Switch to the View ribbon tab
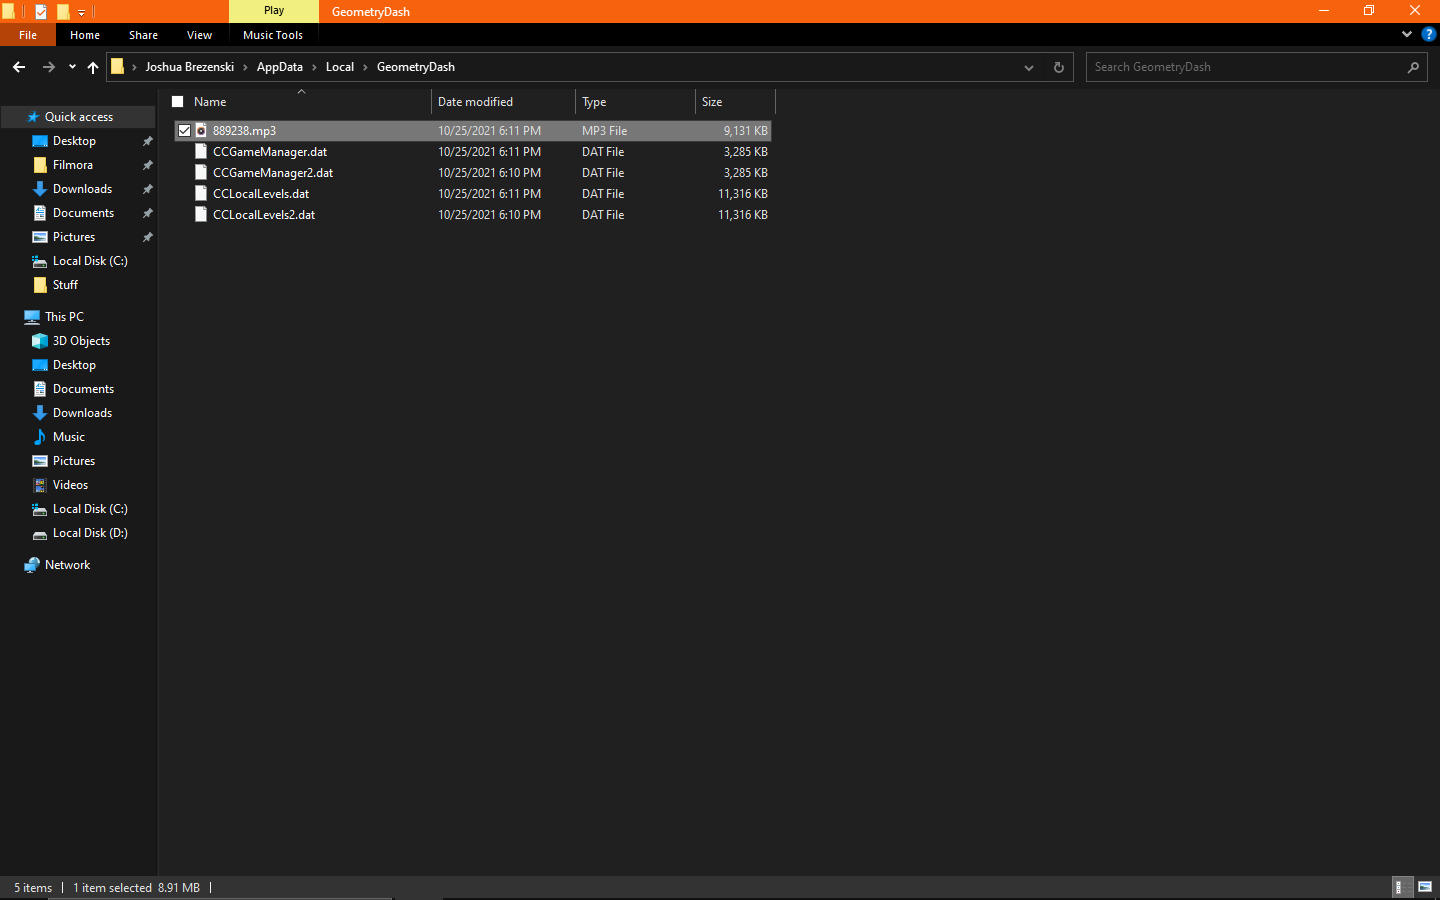 pos(199,35)
